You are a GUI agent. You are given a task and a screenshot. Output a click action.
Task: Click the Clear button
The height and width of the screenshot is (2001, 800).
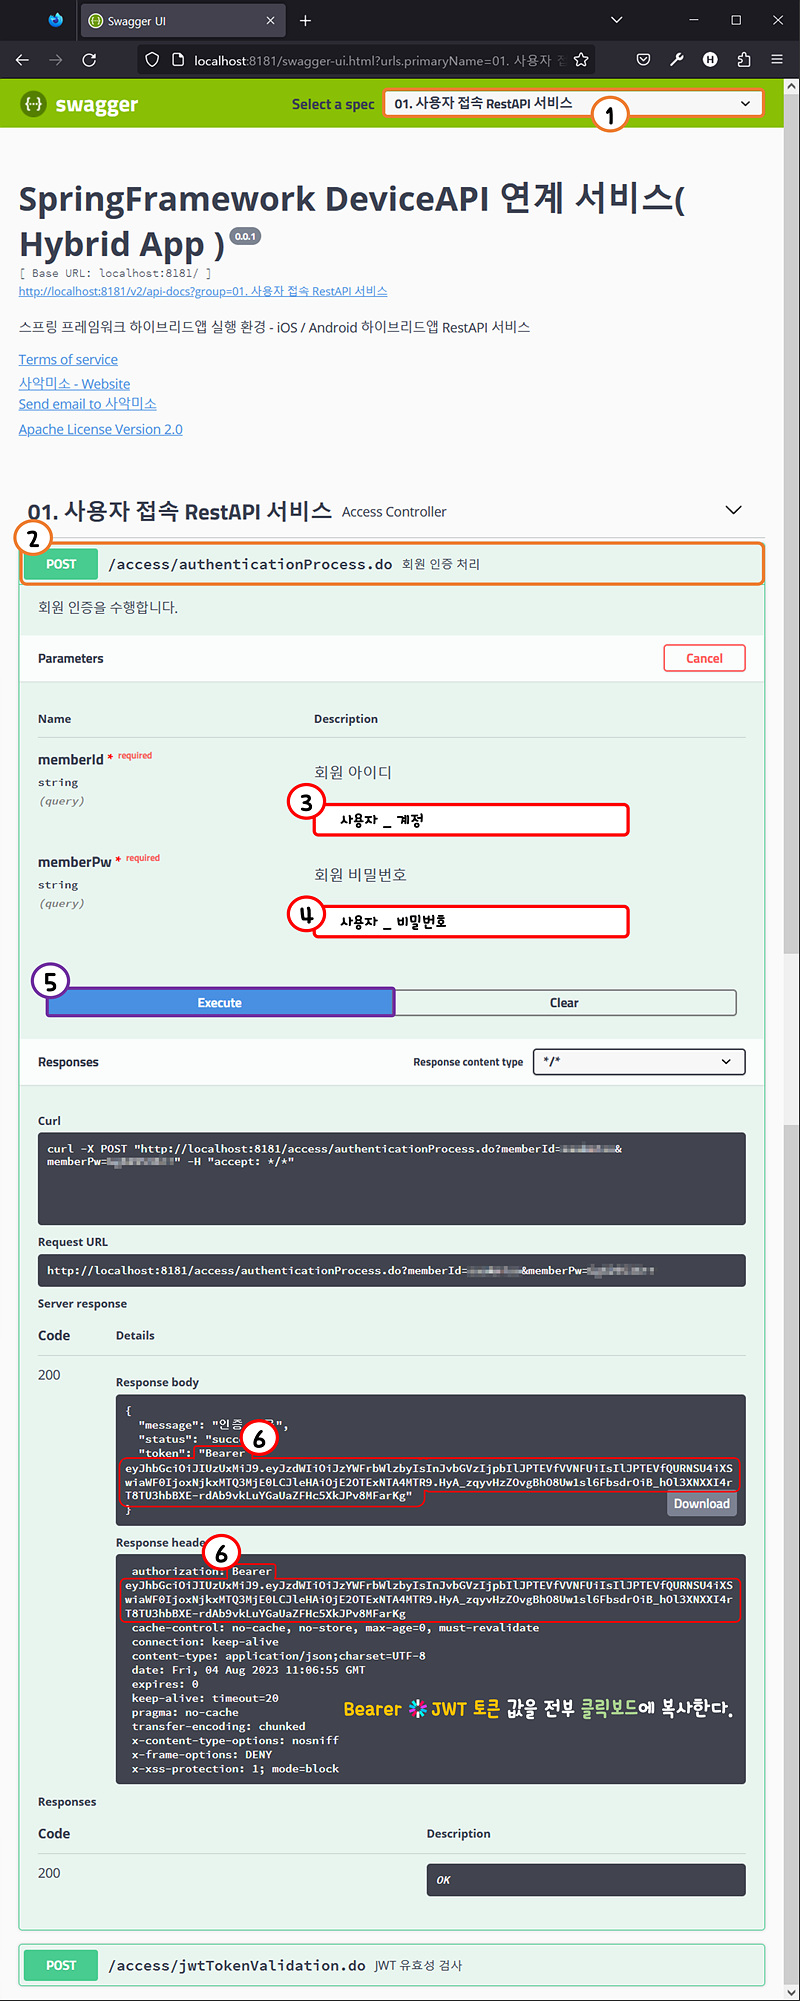564,1003
